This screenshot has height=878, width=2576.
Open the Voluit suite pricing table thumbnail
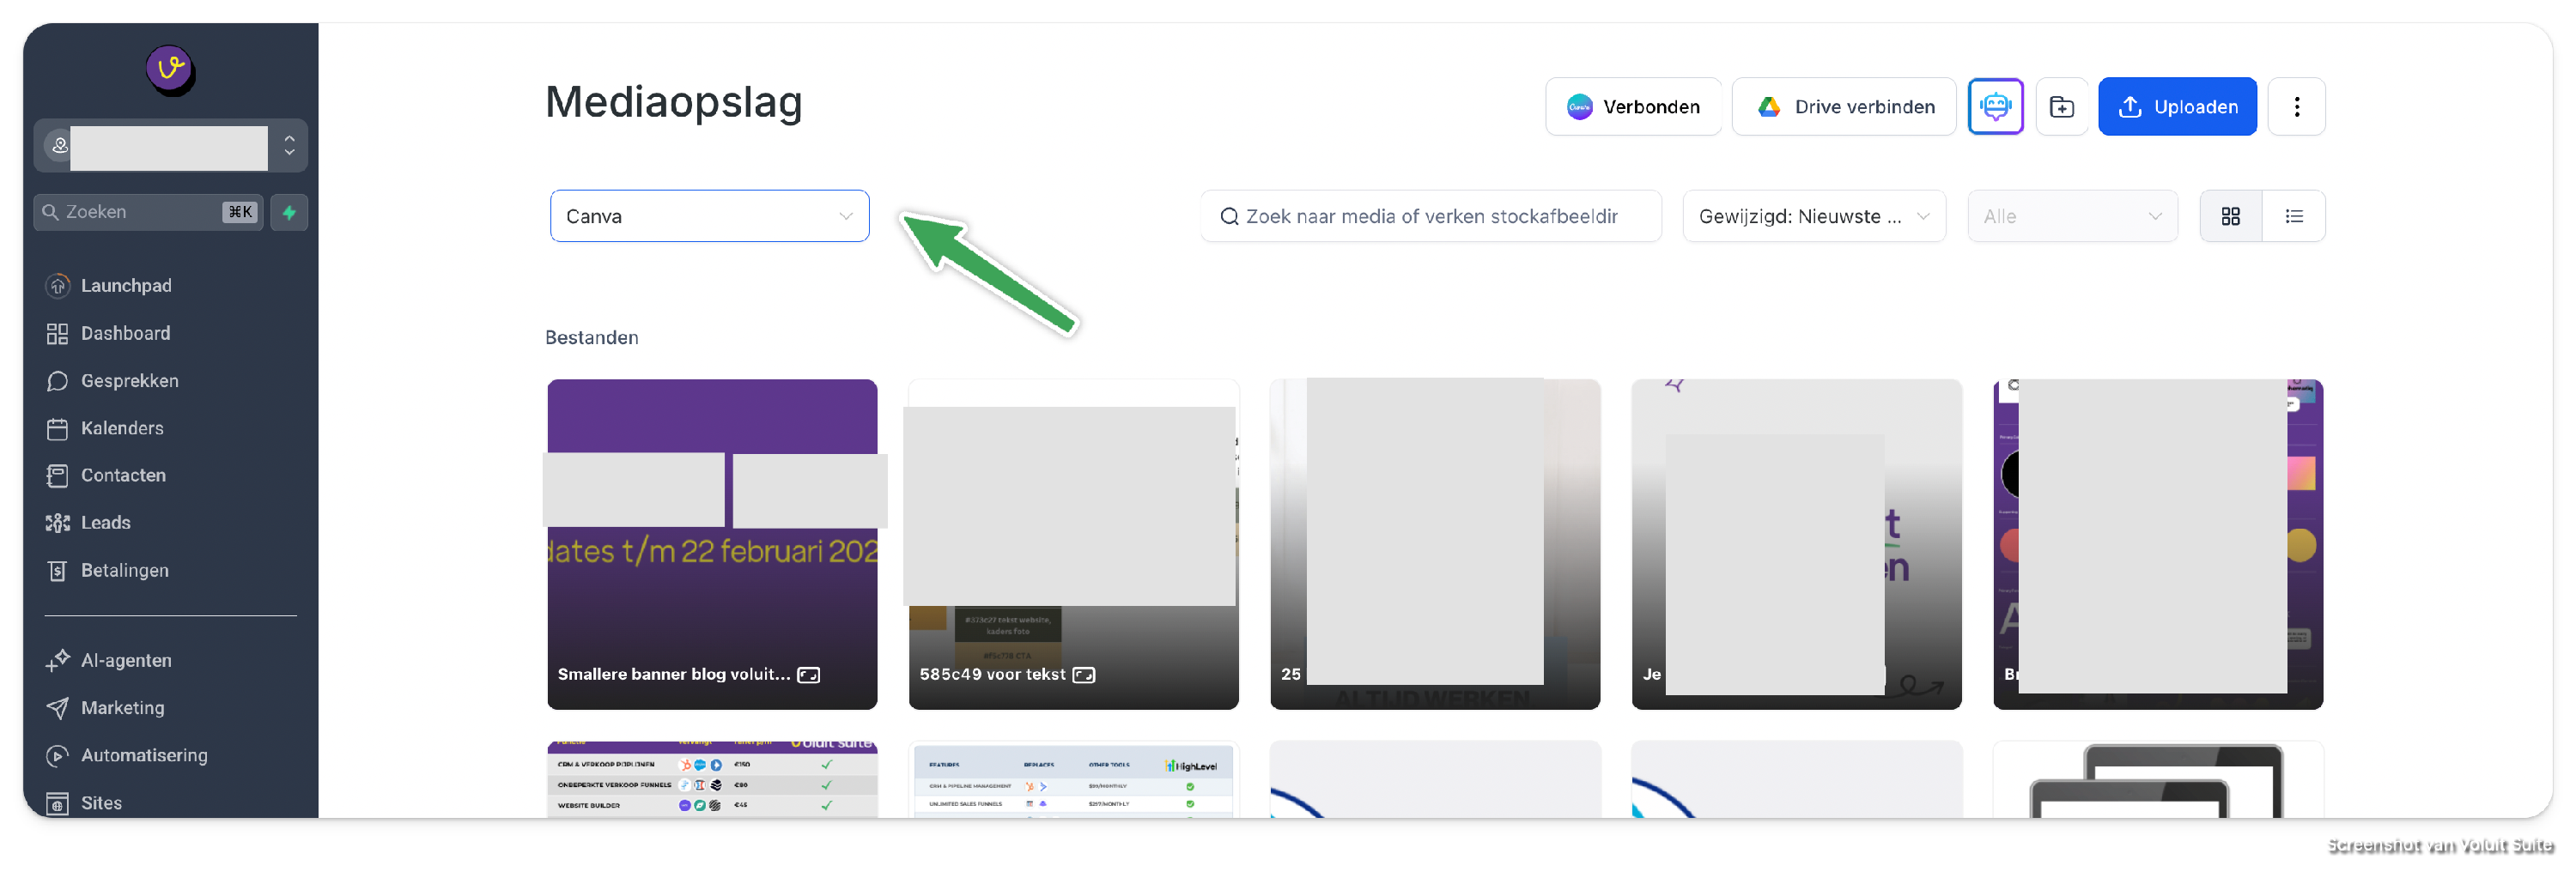pos(712,780)
